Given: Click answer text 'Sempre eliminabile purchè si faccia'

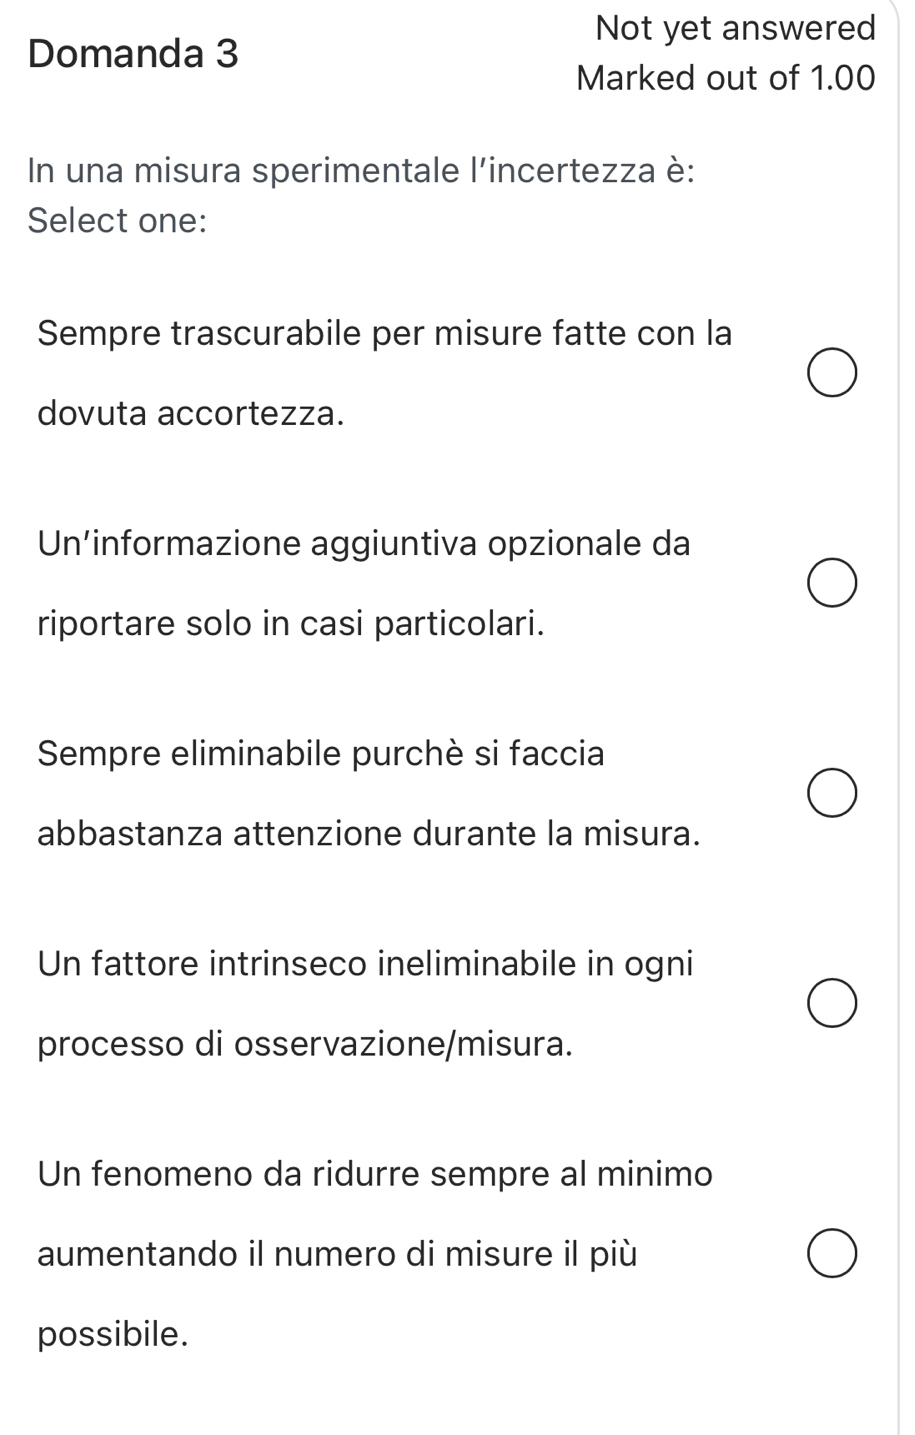Looking at the screenshot, I should pyautogui.click(x=321, y=753).
